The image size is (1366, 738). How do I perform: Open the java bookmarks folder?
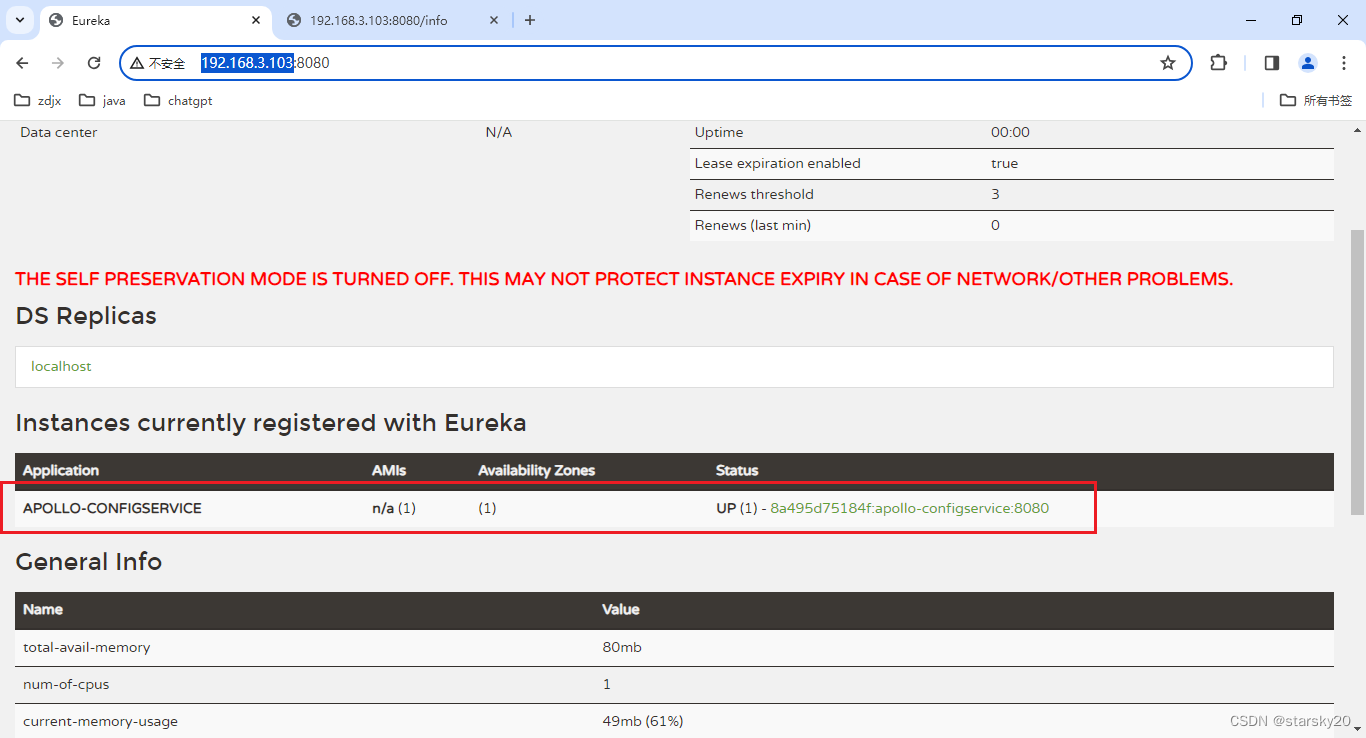(x=103, y=100)
